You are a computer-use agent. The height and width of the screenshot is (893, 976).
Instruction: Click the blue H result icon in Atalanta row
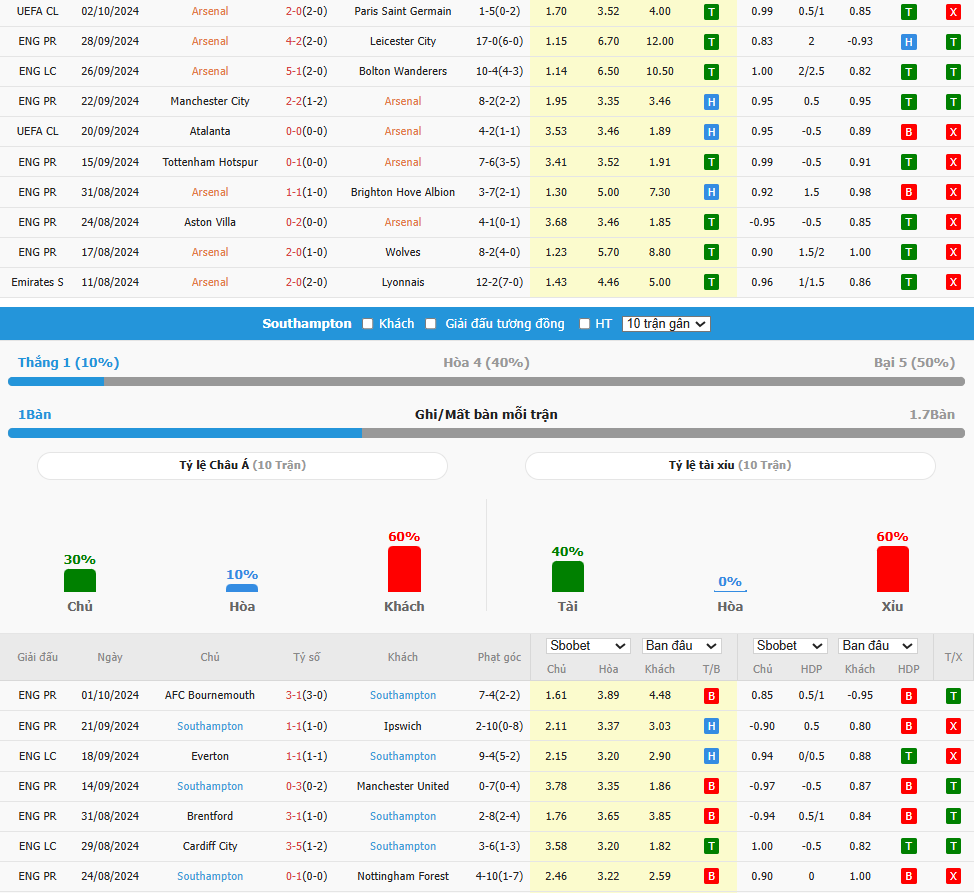click(x=711, y=132)
